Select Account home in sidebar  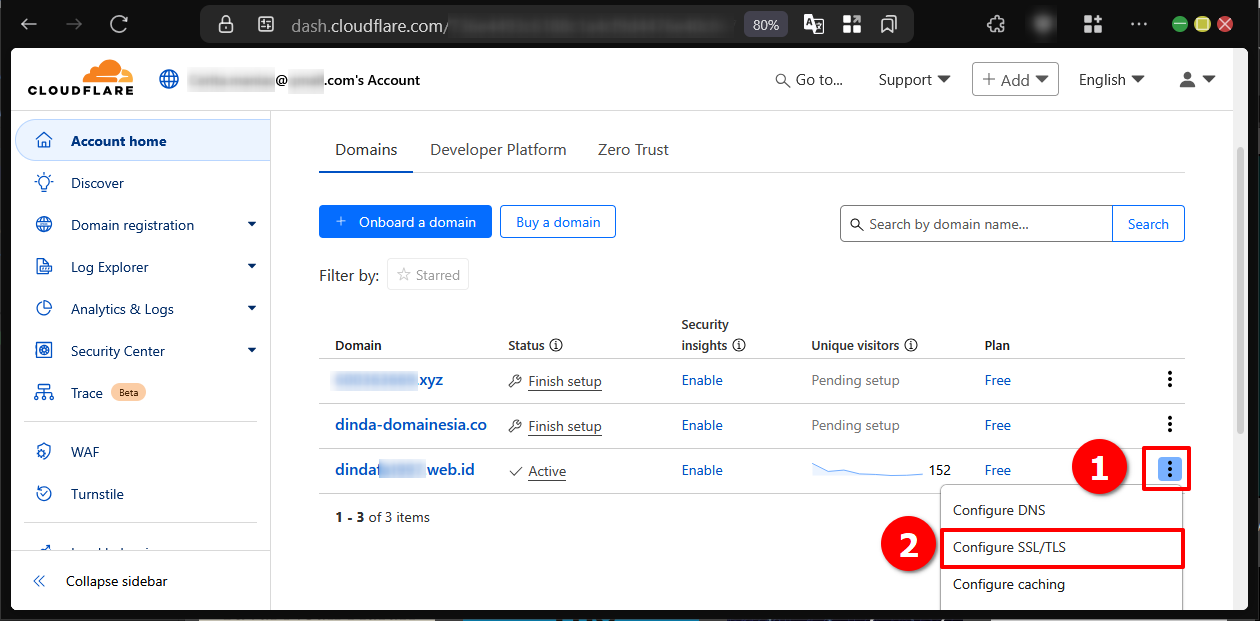click(x=142, y=141)
